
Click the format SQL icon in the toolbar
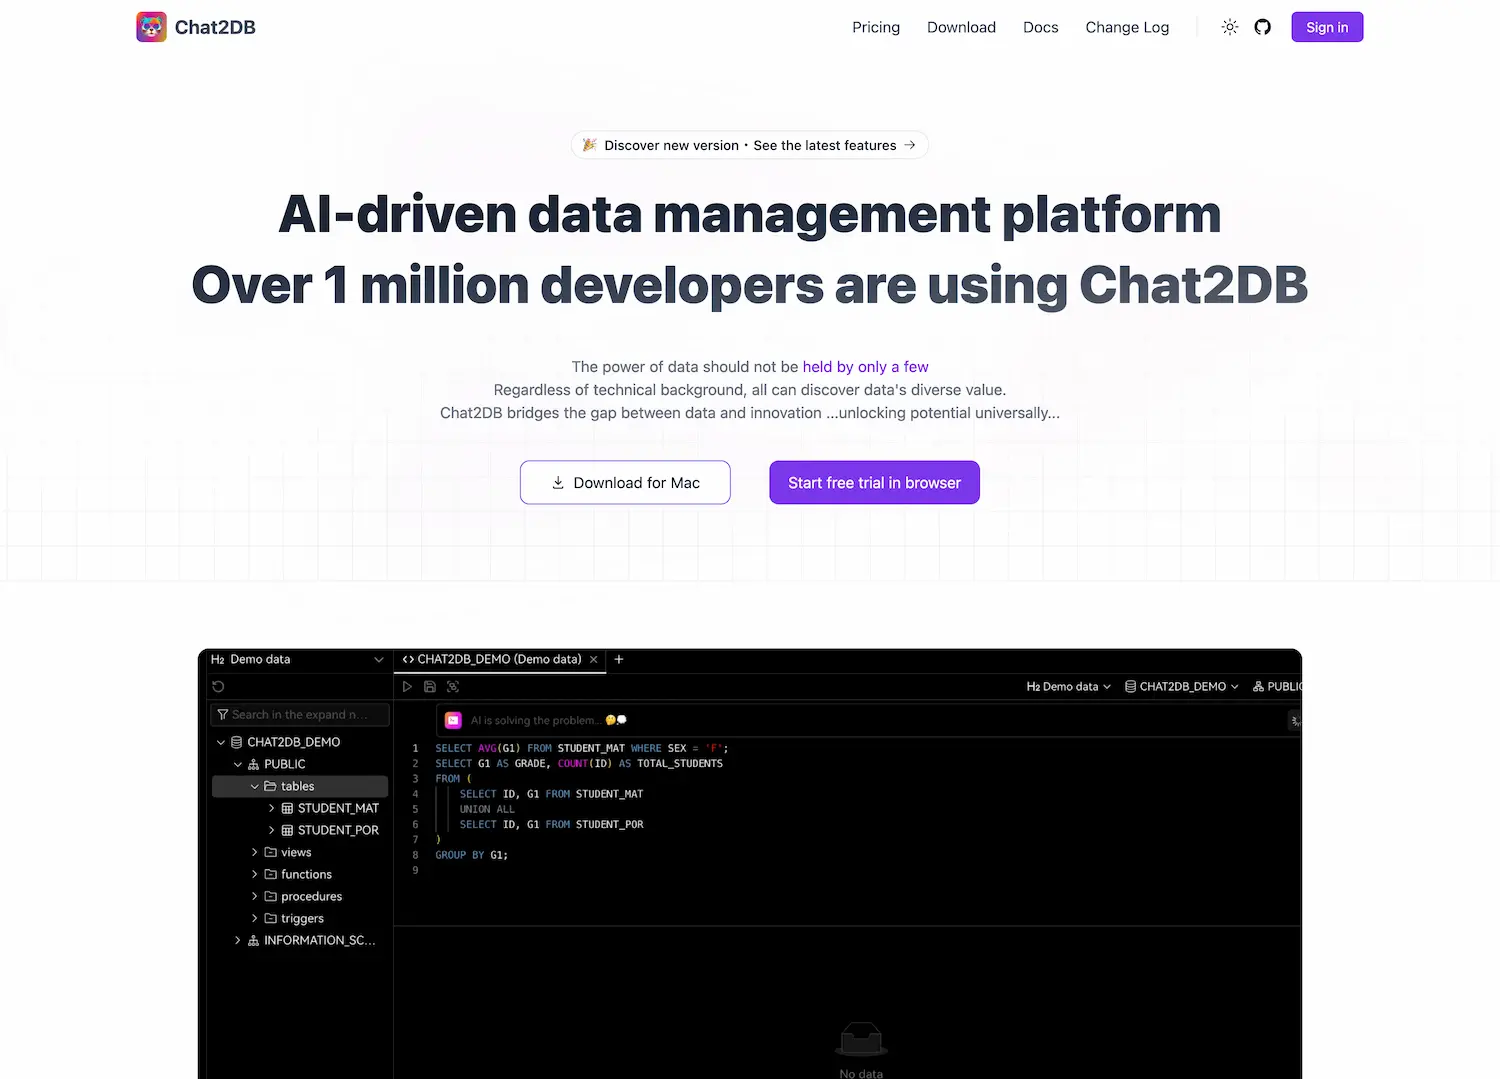click(453, 686)
